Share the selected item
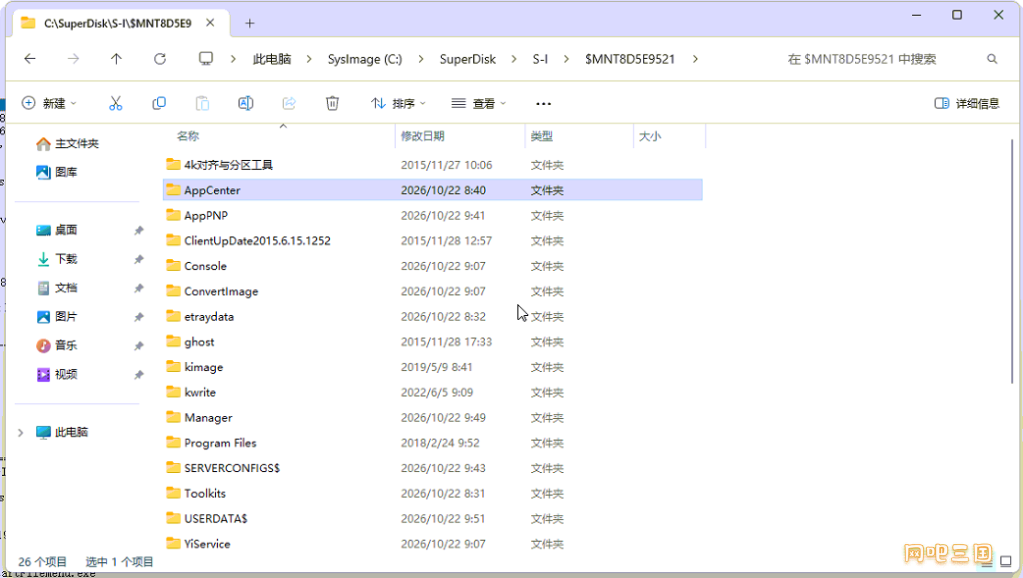 (289, 103)
